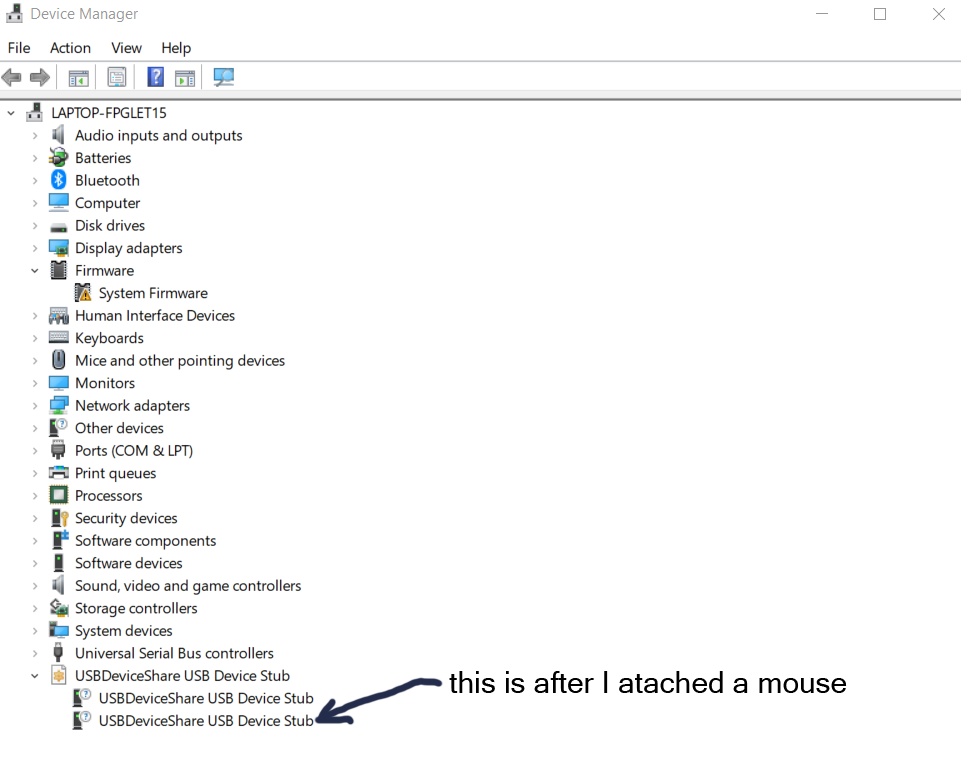
Task: Click the Bluetooth category icon
Action: coord(58,180)
